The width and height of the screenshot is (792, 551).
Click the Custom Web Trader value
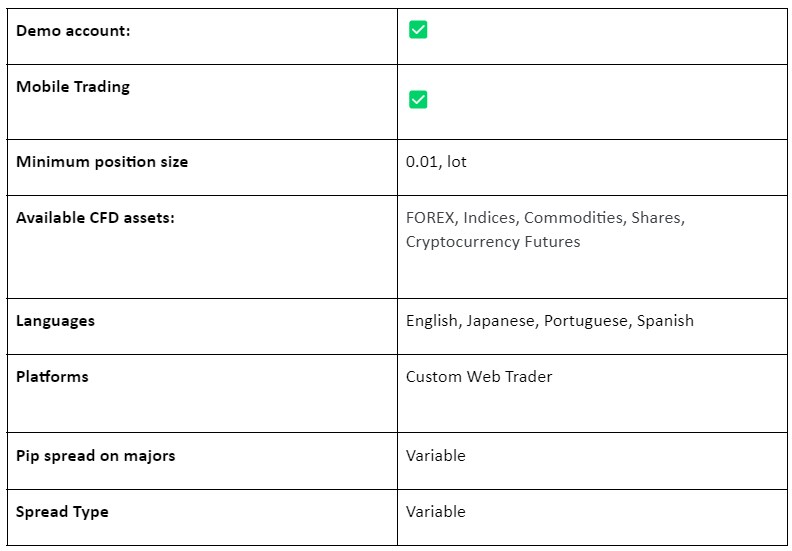tap(479, 377)
